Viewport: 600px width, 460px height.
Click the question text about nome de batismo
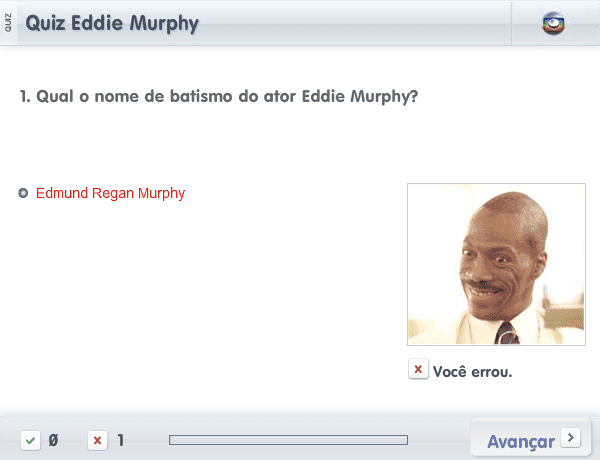coord(219,96)
